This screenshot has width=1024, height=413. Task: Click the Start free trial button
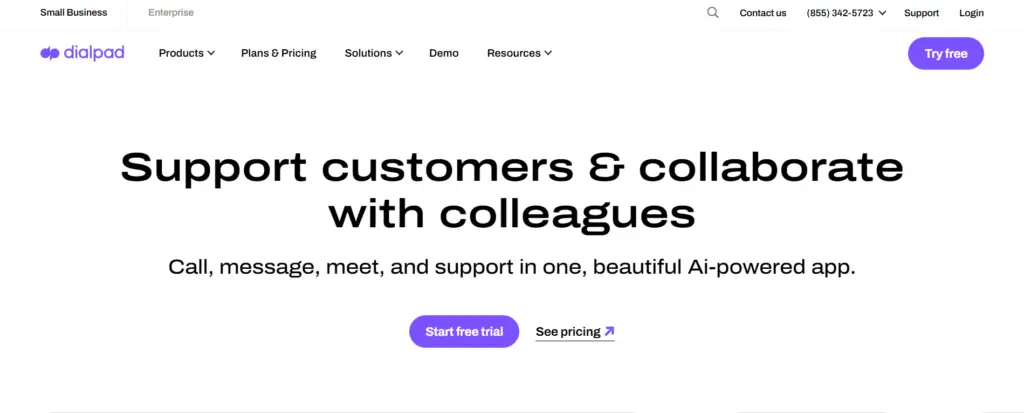tap(464, 331)
